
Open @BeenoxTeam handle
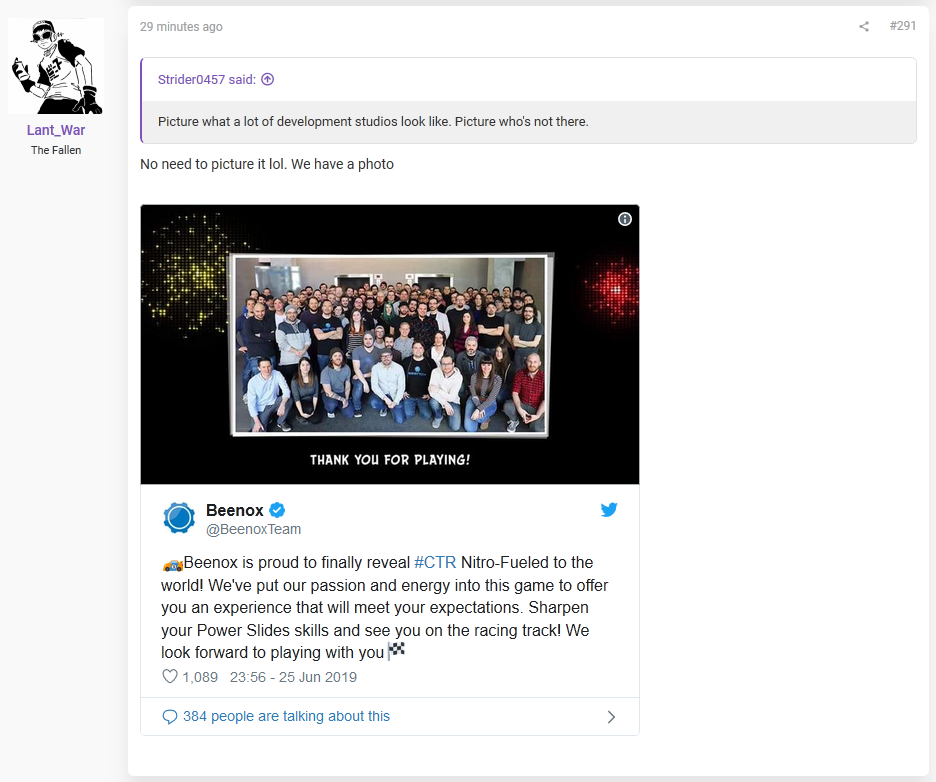(x=253, y=529)
